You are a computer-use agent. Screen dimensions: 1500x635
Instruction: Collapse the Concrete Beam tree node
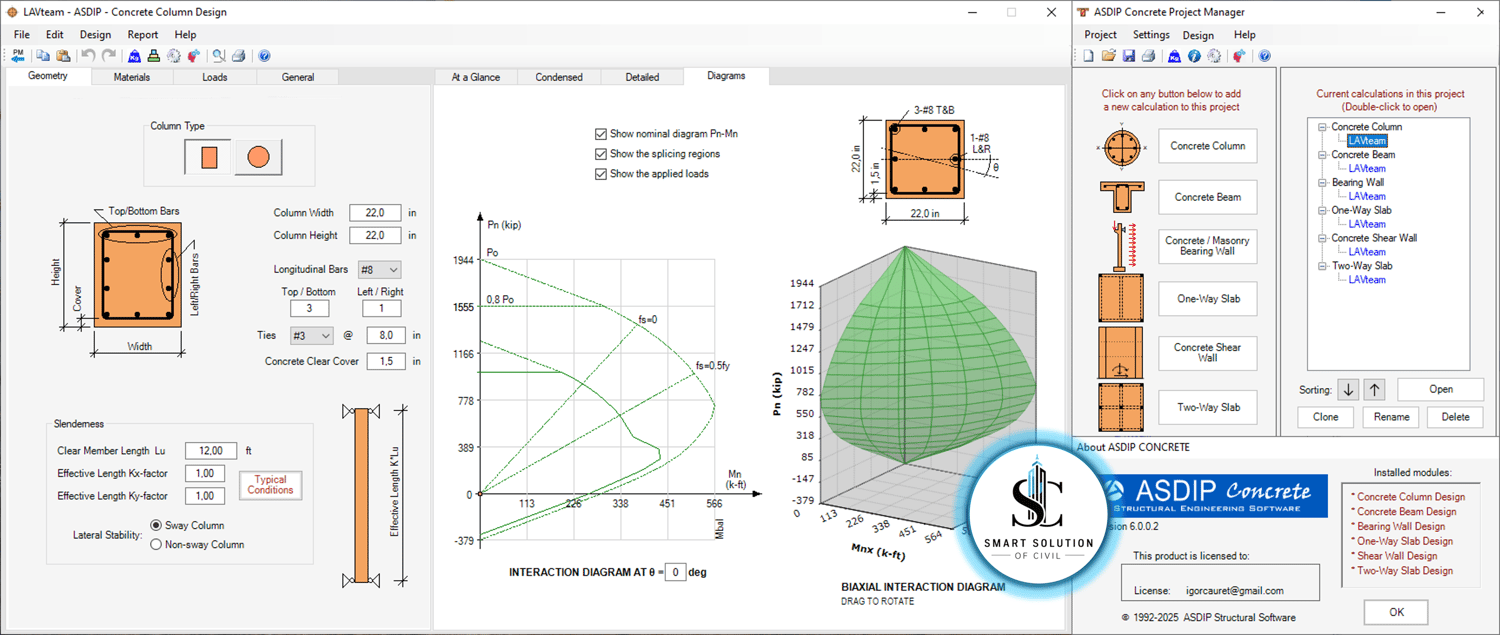(1323, 155)
